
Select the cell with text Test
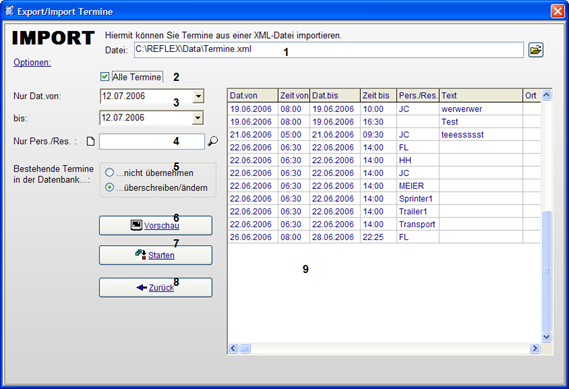point(480,122)
